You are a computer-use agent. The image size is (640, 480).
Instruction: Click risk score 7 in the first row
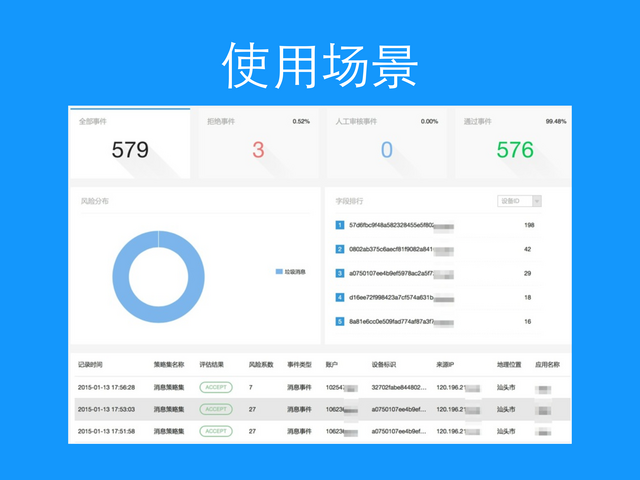pyautogui.click(x=251, y=387)
